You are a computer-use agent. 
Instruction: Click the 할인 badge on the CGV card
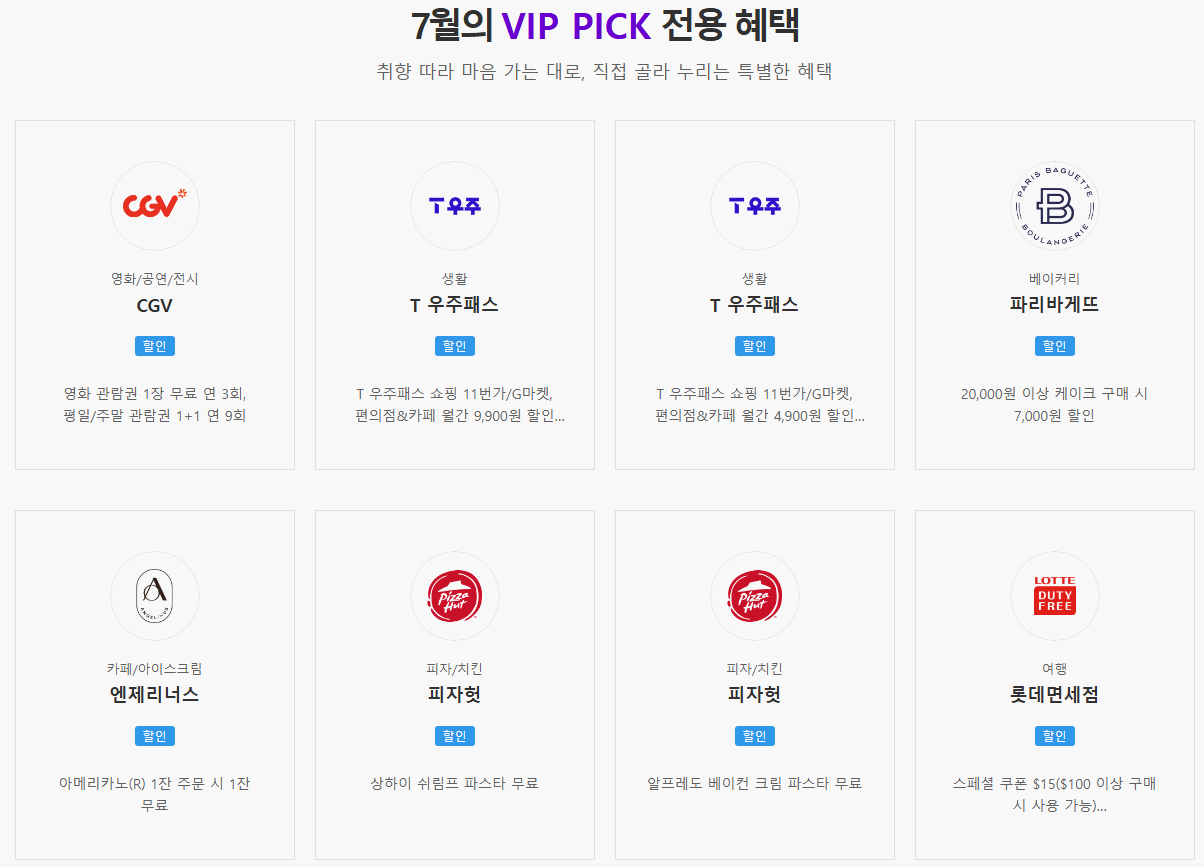click(x=155, y=345)
